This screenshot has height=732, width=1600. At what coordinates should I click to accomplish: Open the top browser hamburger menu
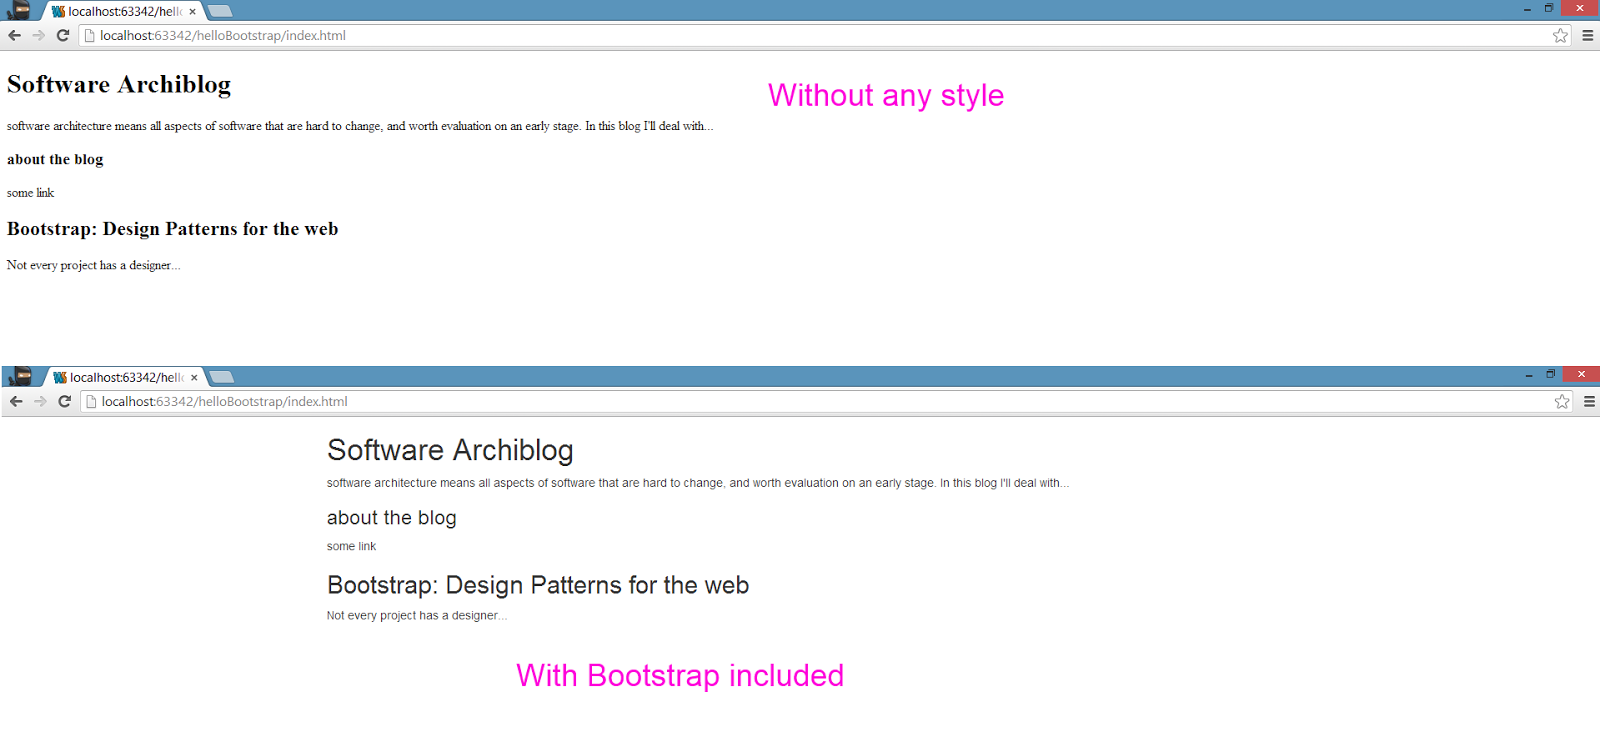point(1587,35)
